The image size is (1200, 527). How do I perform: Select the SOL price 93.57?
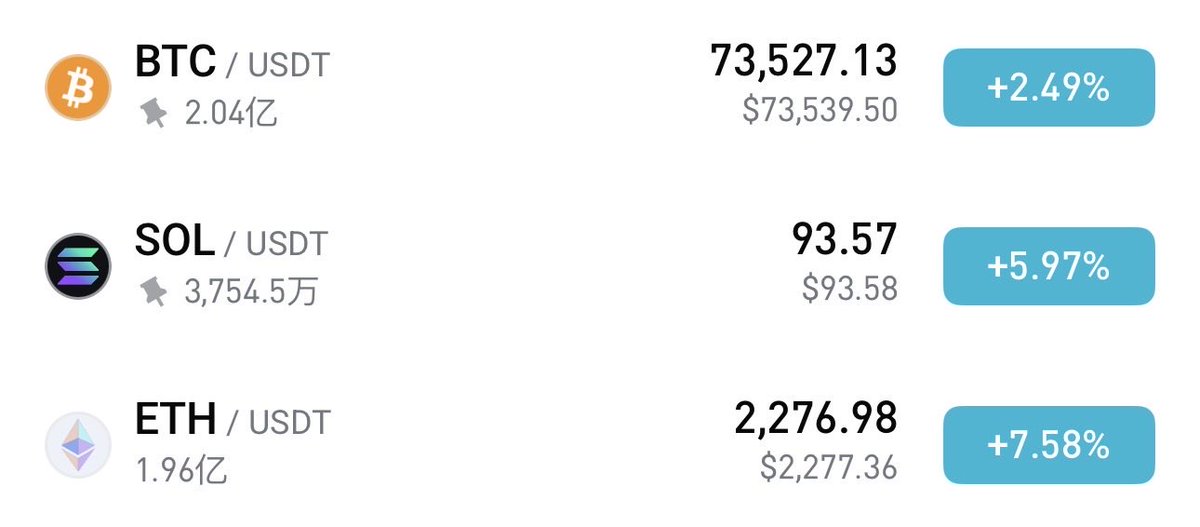pyautogui.click(x=844, y=240)
